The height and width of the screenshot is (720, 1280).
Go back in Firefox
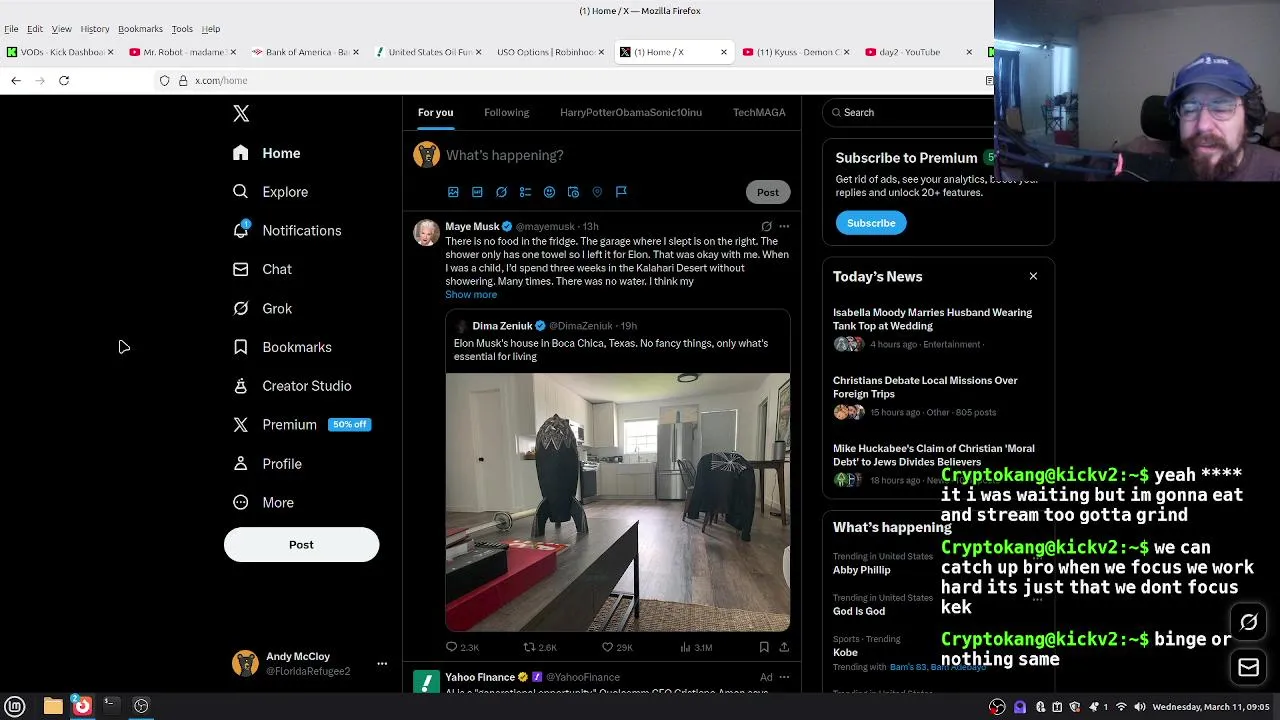click(x=16, y=80)
